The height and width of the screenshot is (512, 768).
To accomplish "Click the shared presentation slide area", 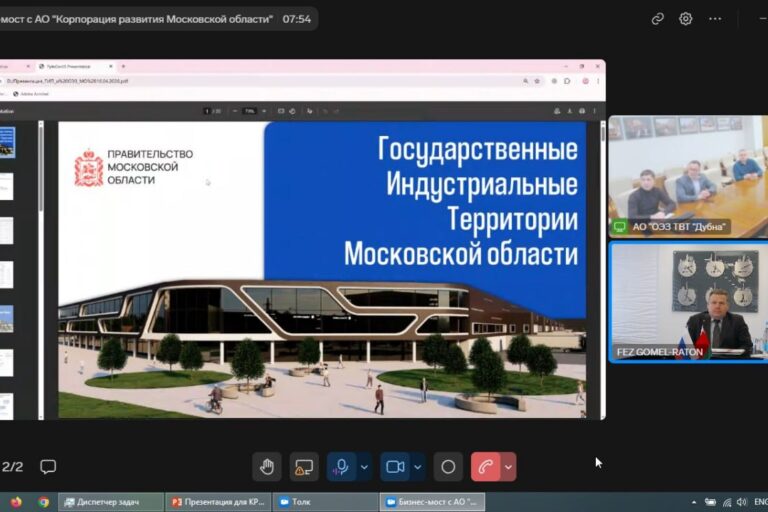I will click(322, 270).
